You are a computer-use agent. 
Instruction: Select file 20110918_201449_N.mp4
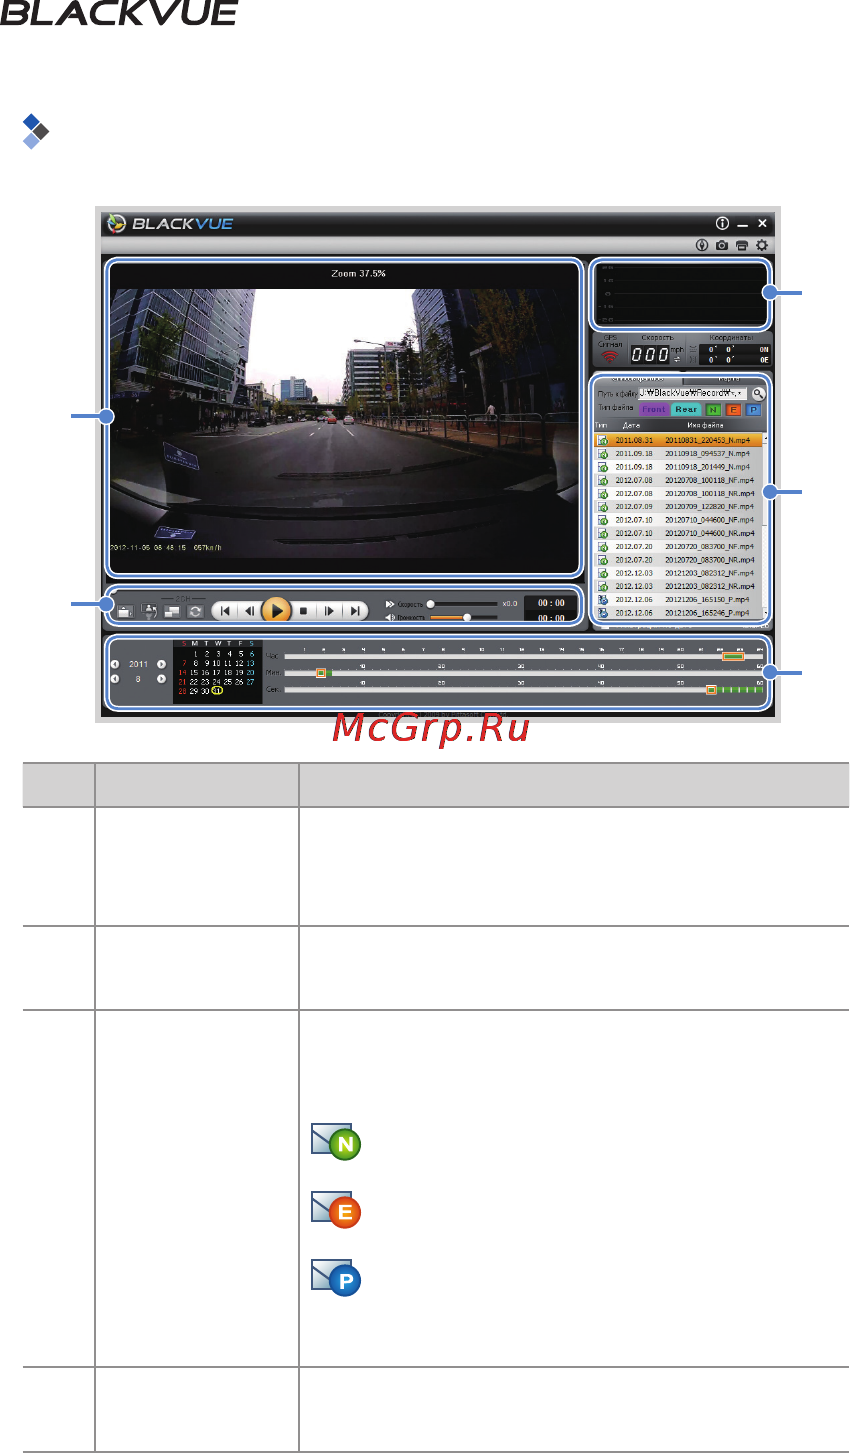(x=679, y=466)
